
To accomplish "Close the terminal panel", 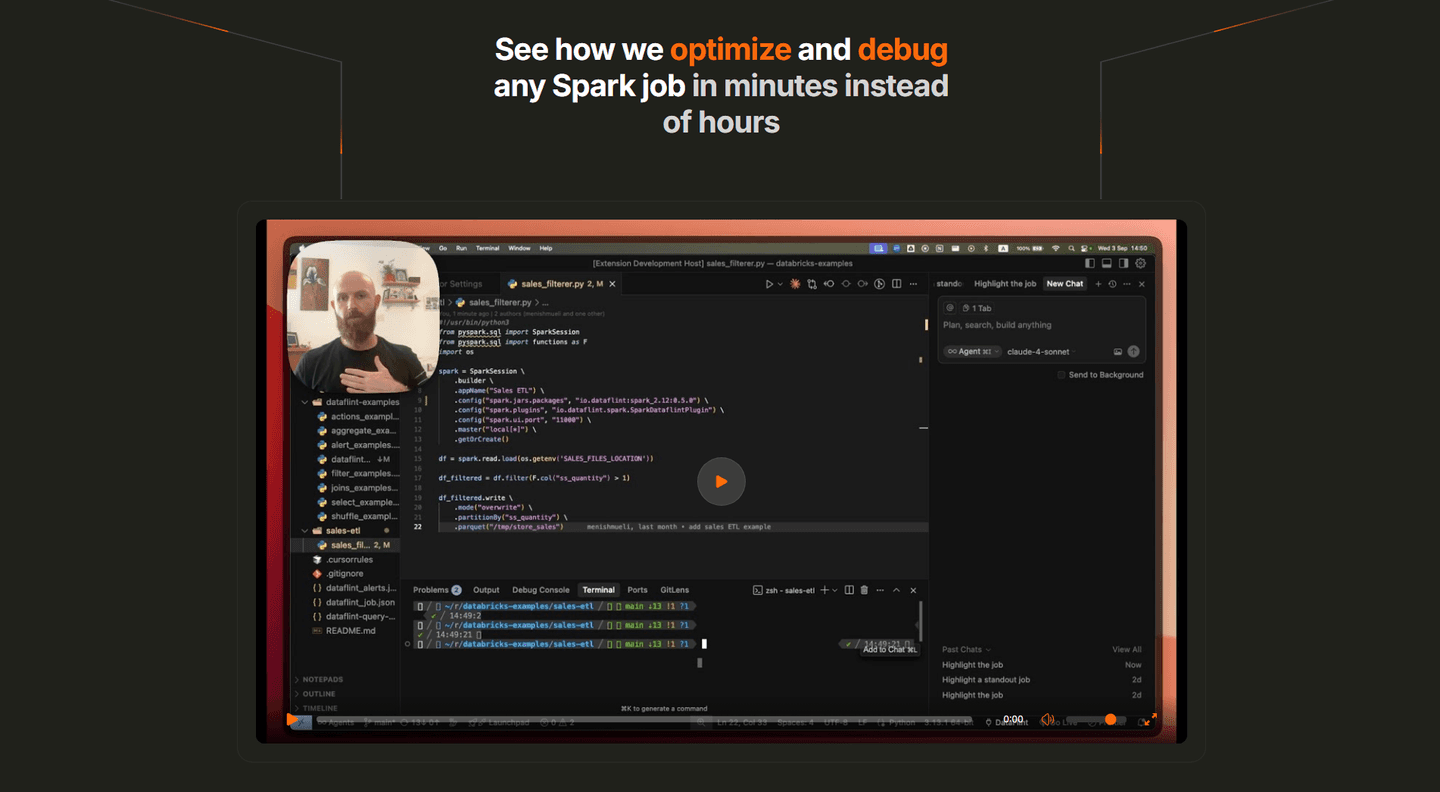I will click(911, 590).
